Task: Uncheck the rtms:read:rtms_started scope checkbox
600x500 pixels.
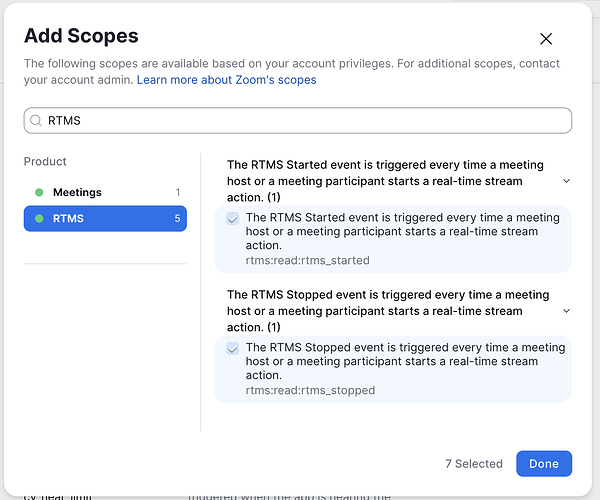Action: [x=233, y=218]
